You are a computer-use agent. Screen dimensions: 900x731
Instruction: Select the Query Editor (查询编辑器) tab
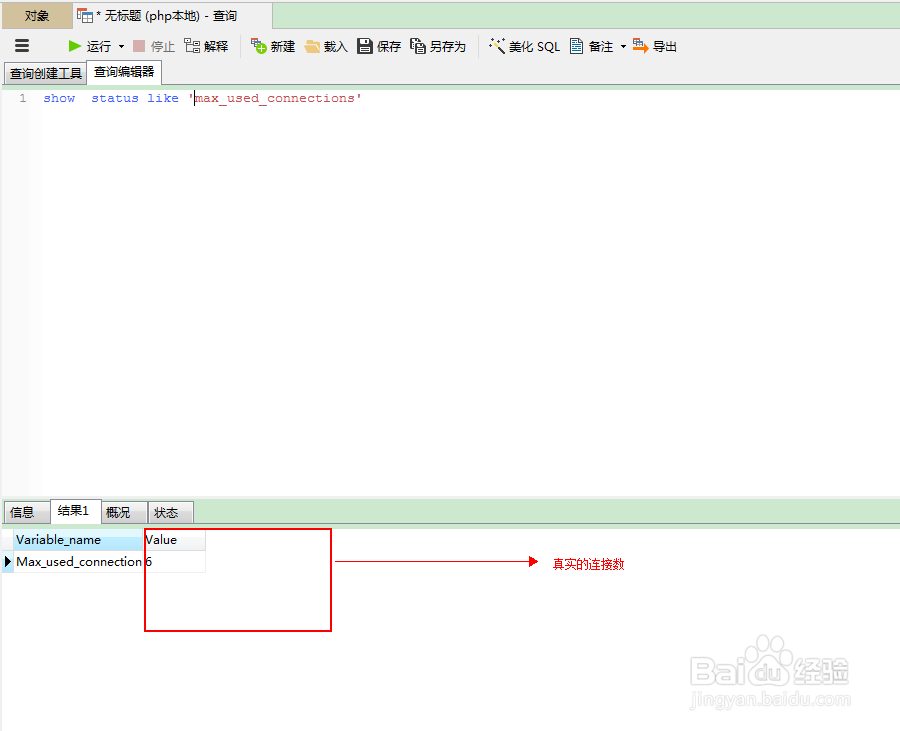124,72
